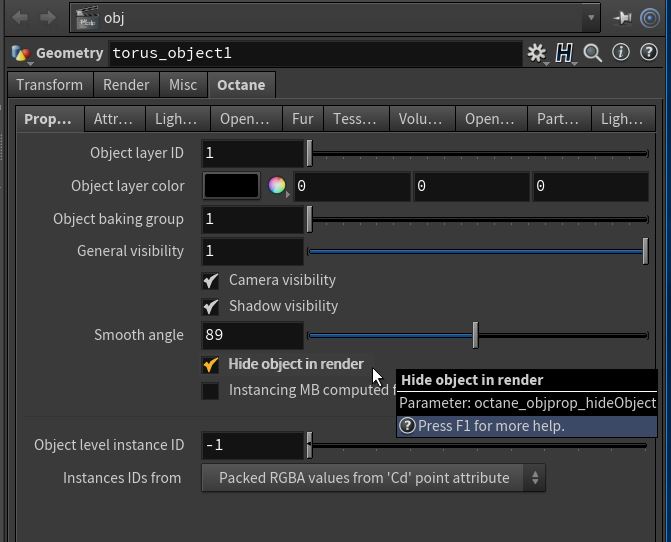Click the Instances IDs from label
This screenshot has height=542, width=671.
click(x=122, y=478)
